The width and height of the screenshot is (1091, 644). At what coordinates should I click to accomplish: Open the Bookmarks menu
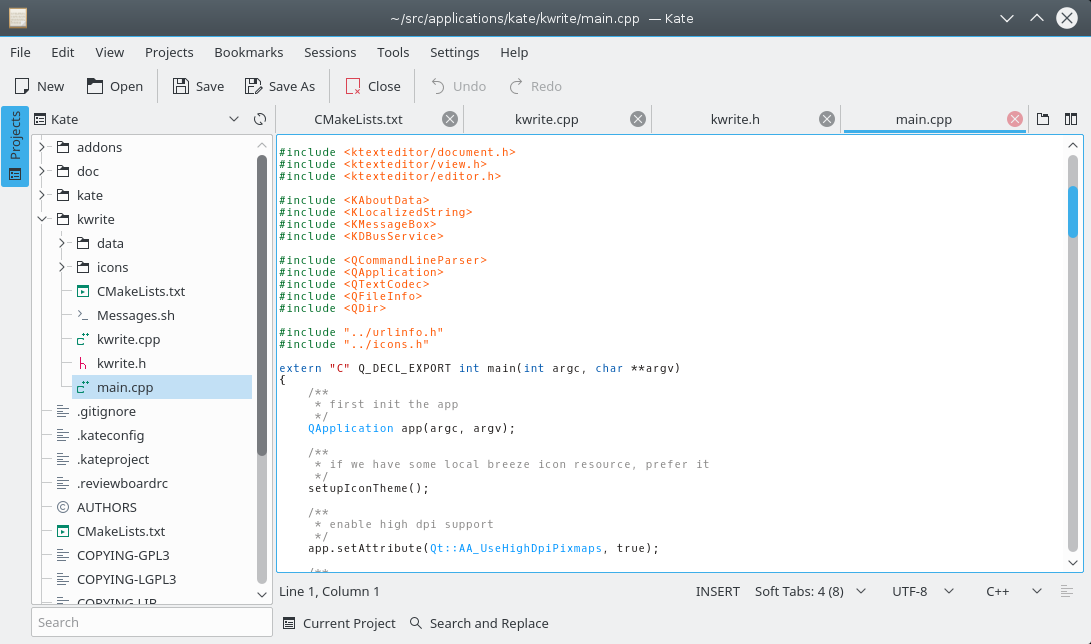point(248,52)
